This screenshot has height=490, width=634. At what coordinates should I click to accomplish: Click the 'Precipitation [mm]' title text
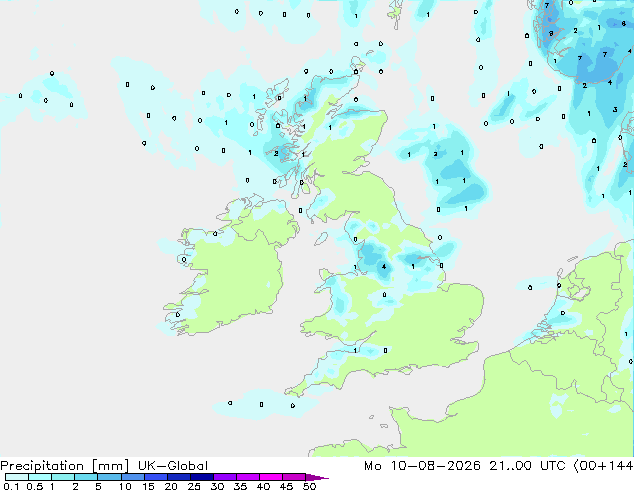point(64,466)
